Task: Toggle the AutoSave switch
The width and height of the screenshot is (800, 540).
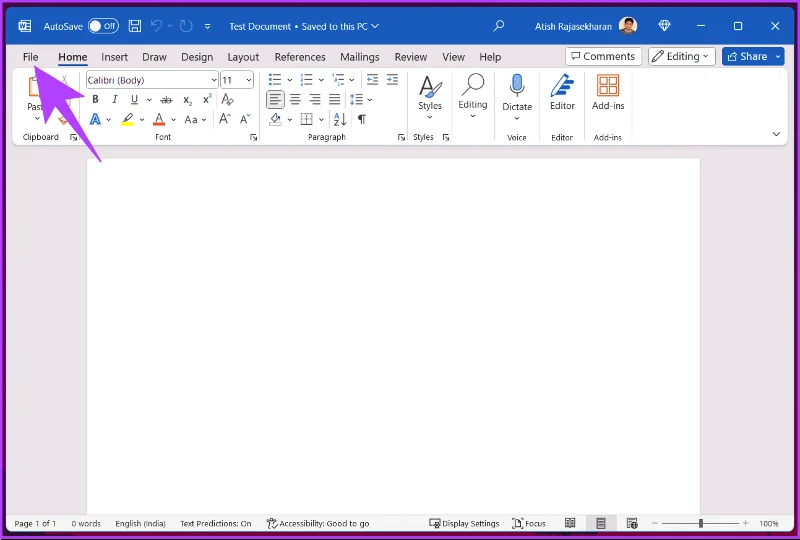Action: tap(104, 26)
